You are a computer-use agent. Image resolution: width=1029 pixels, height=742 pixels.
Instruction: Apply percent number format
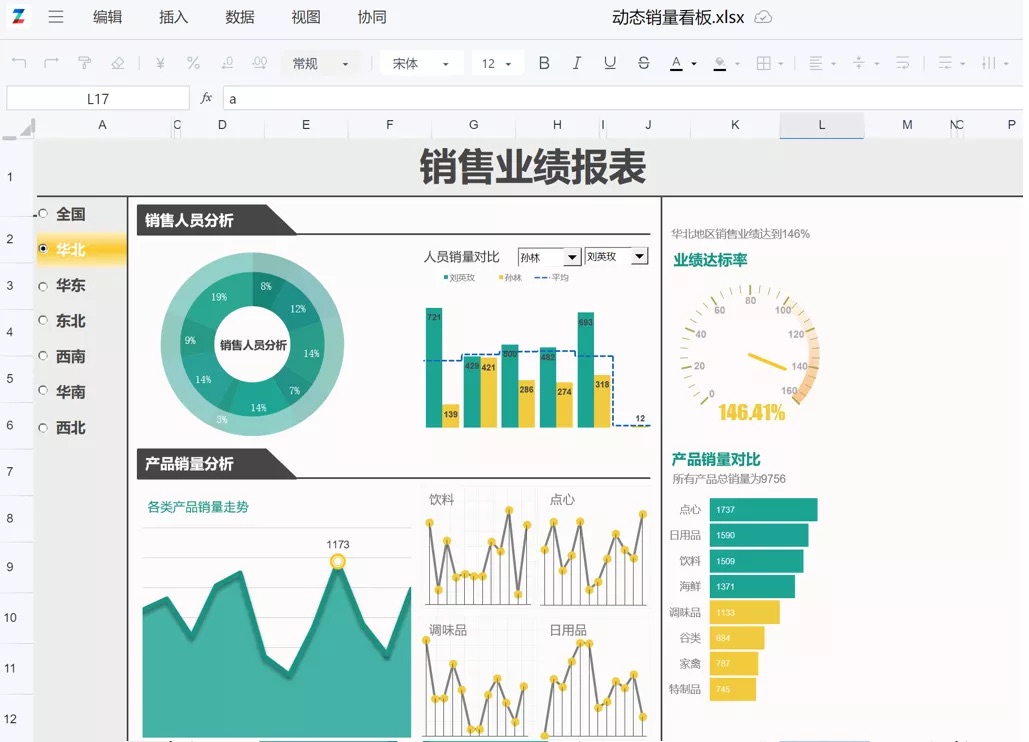click(193, 63)
